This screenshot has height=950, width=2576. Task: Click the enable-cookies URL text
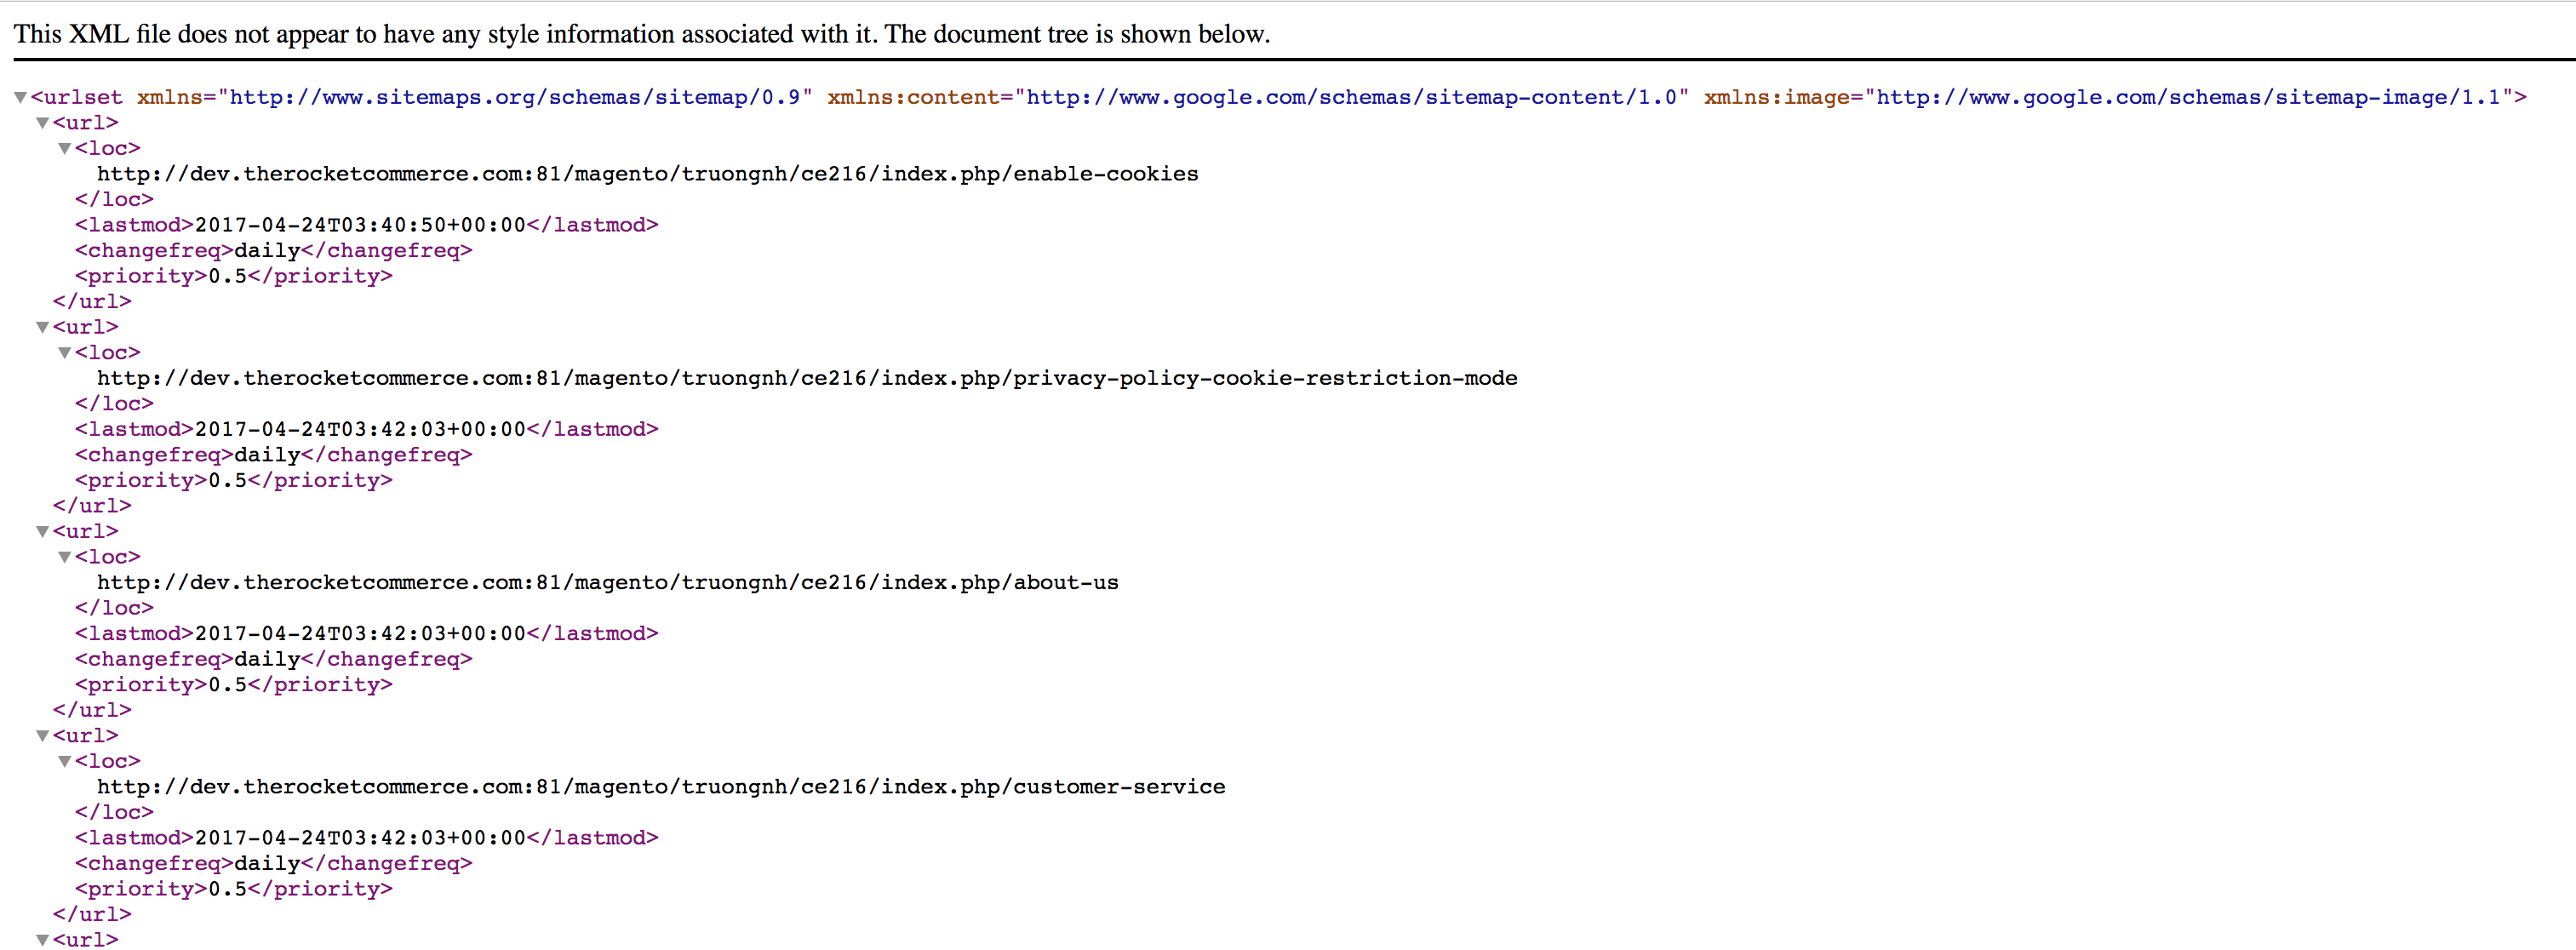pyautogui.click(x=647, y=174)
